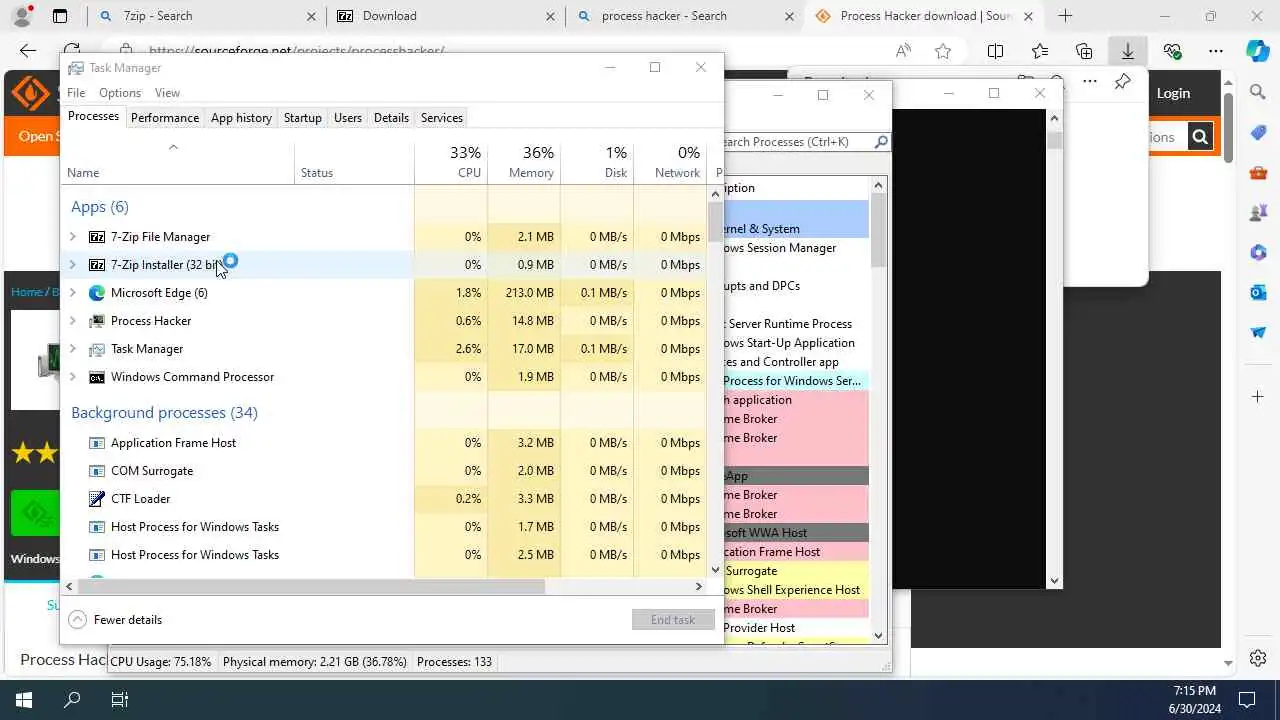Click the CTF Loader icon

click(97, 499)
